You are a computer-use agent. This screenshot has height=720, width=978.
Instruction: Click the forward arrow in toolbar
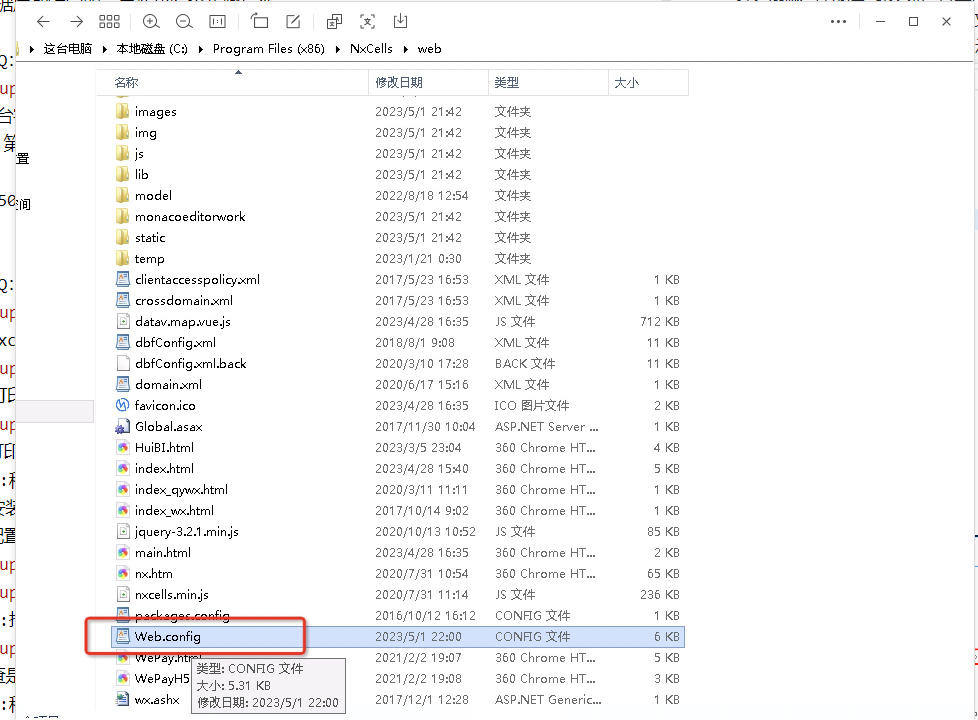tap(76, 21)
